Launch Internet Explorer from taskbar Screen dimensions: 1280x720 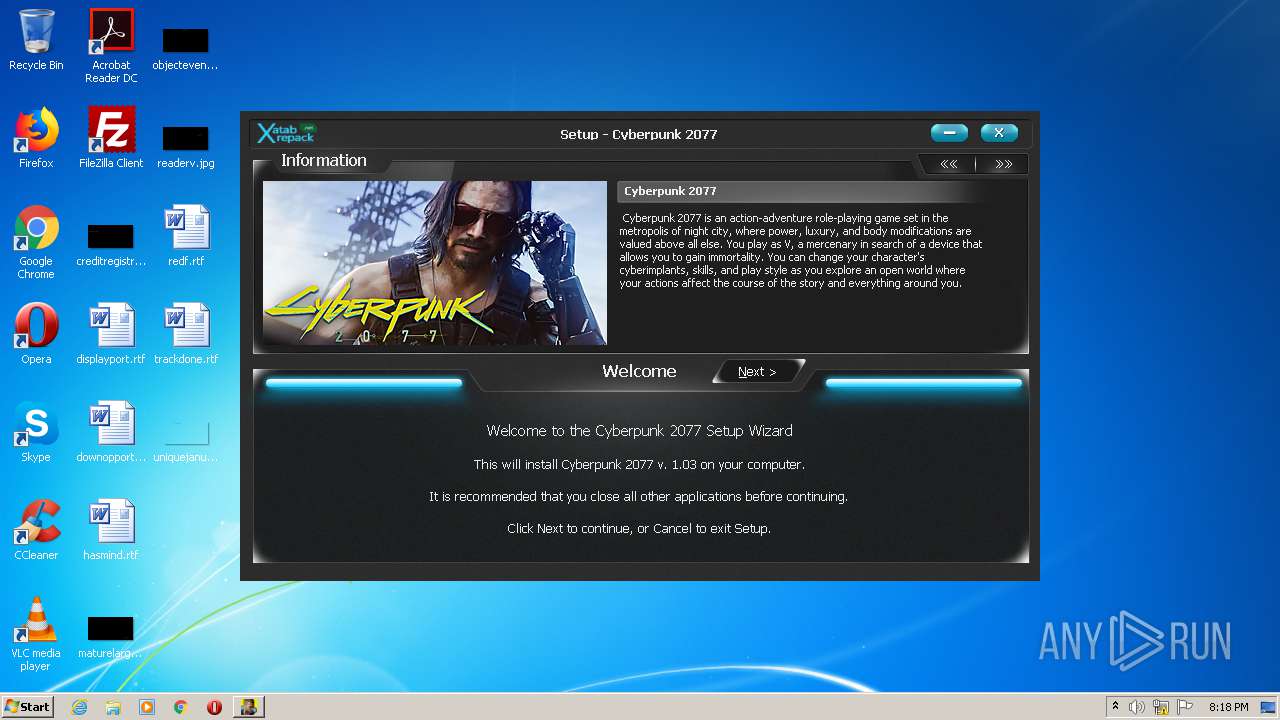click(80, 707)
